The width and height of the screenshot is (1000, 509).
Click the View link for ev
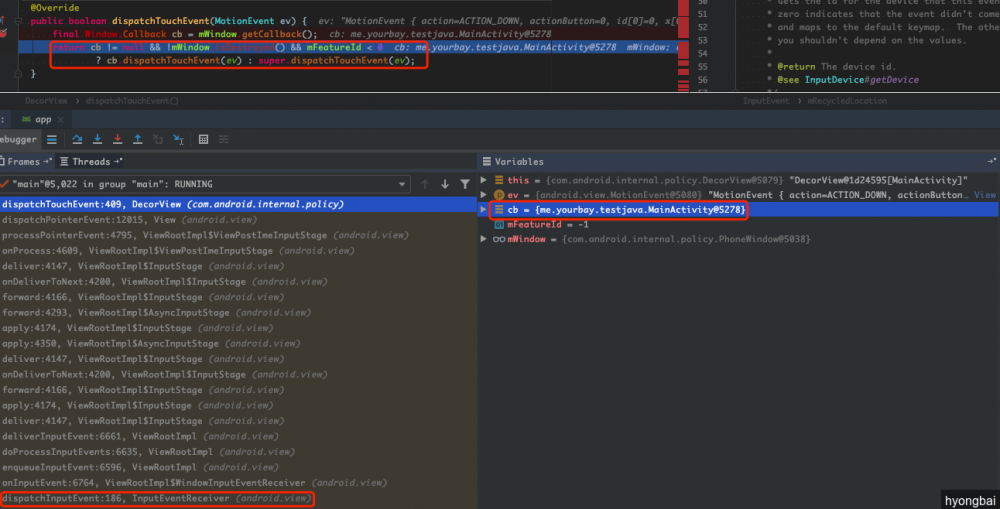[x=985, y=195]
